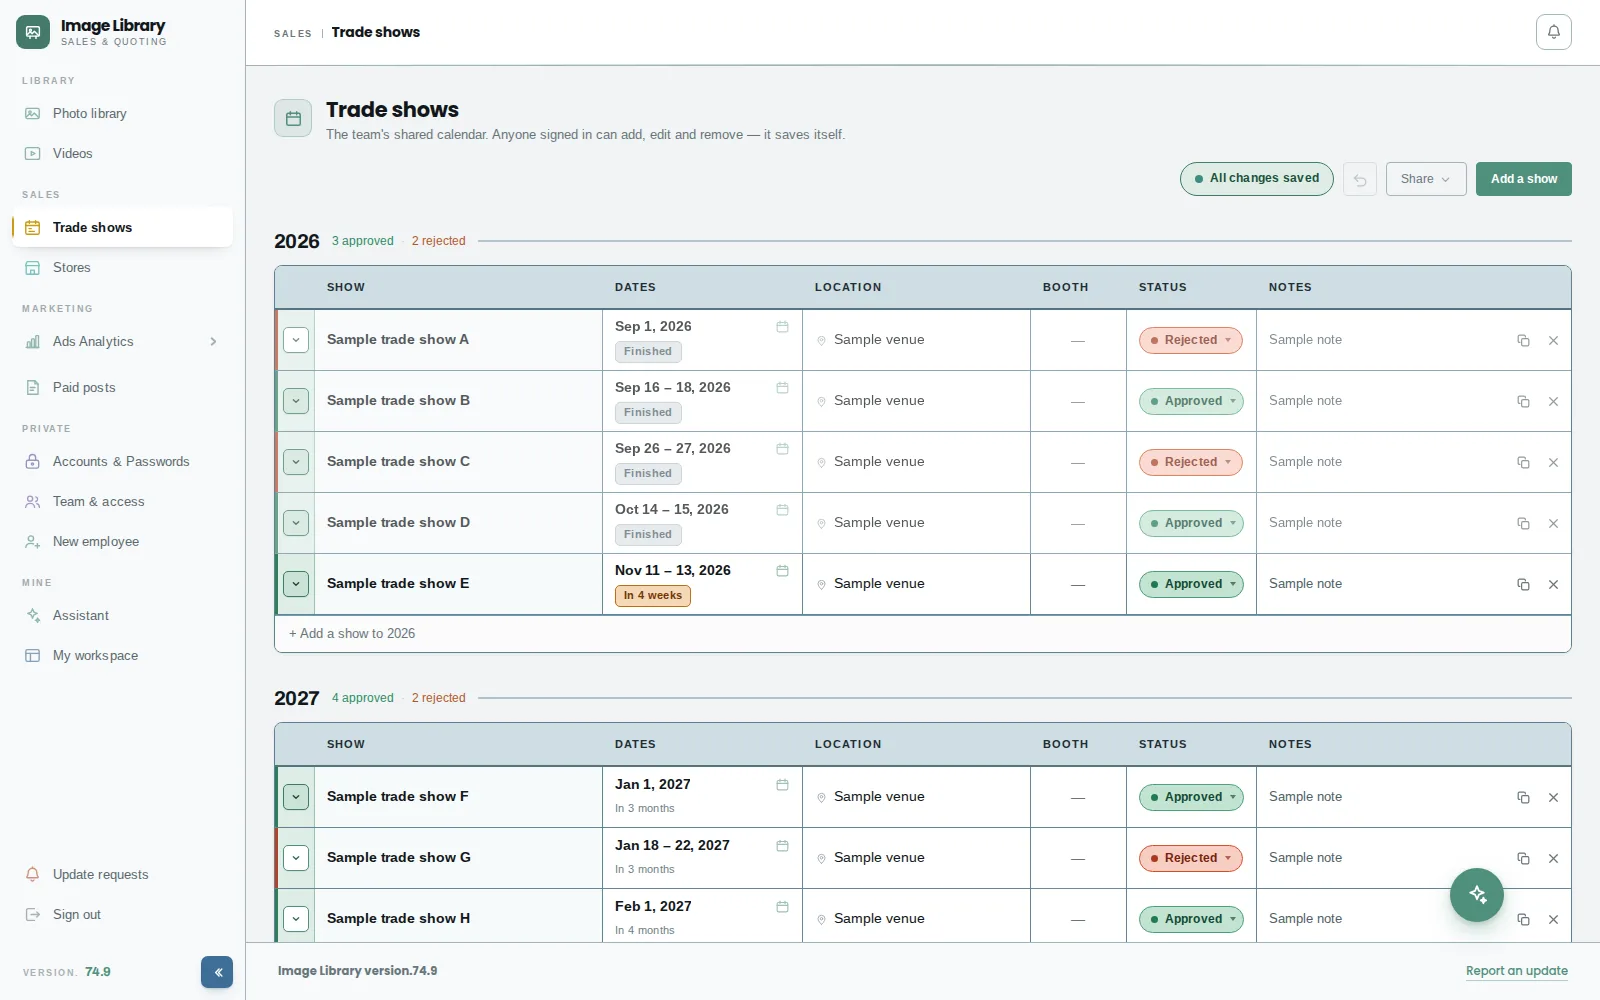
Task: Expand Sample trade show A details
Action: coord(296,340)
